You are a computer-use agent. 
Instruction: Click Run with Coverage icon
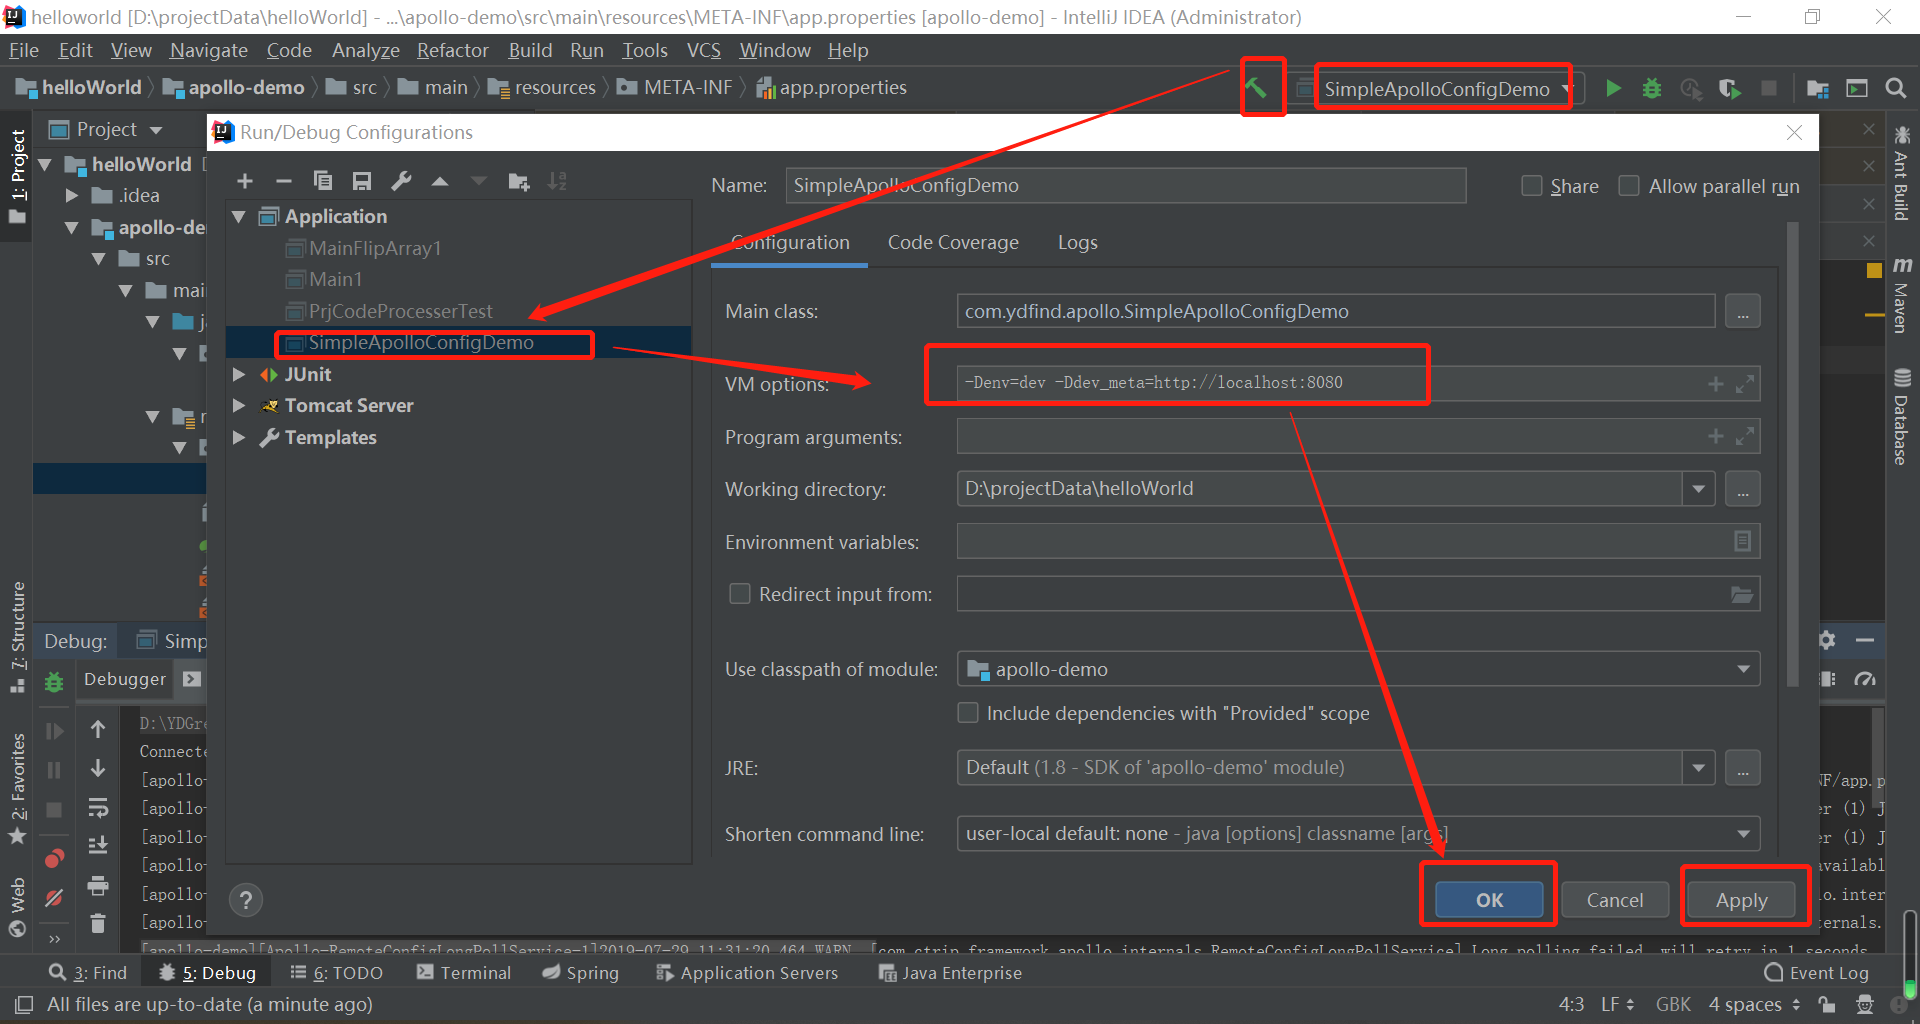pos(1730,88)
